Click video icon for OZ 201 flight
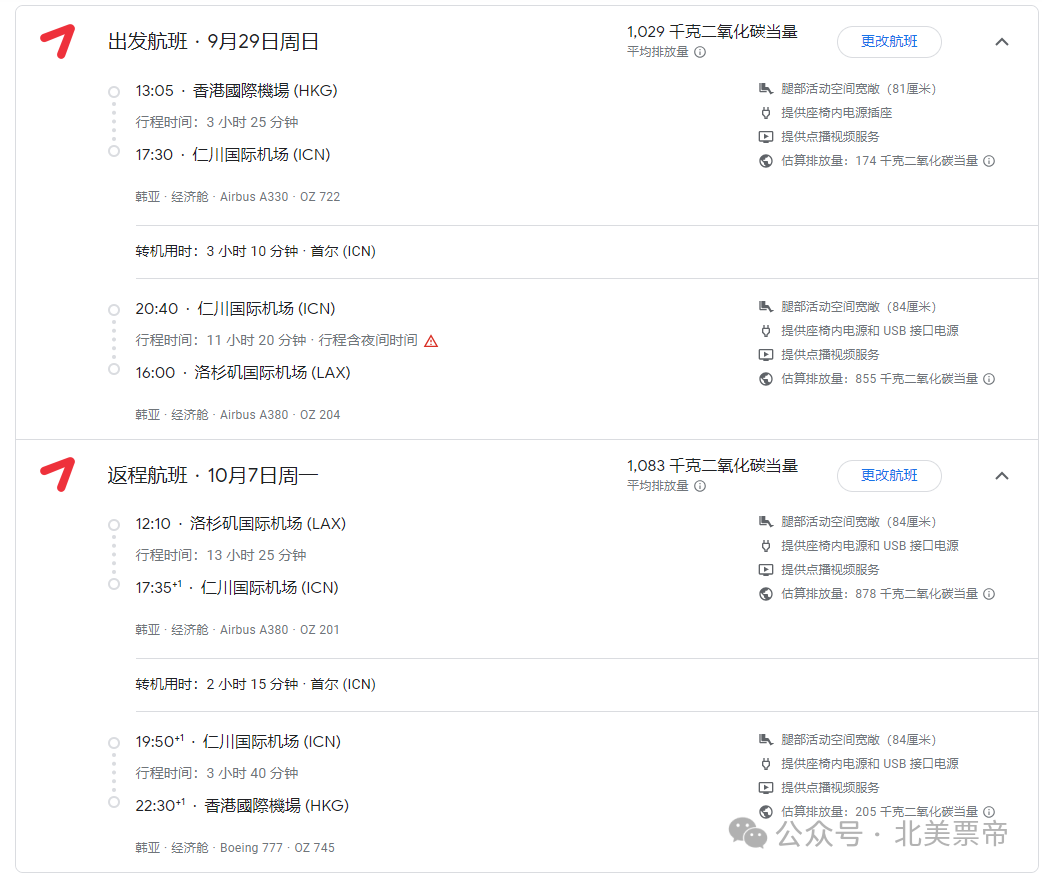 coord(766,570)
